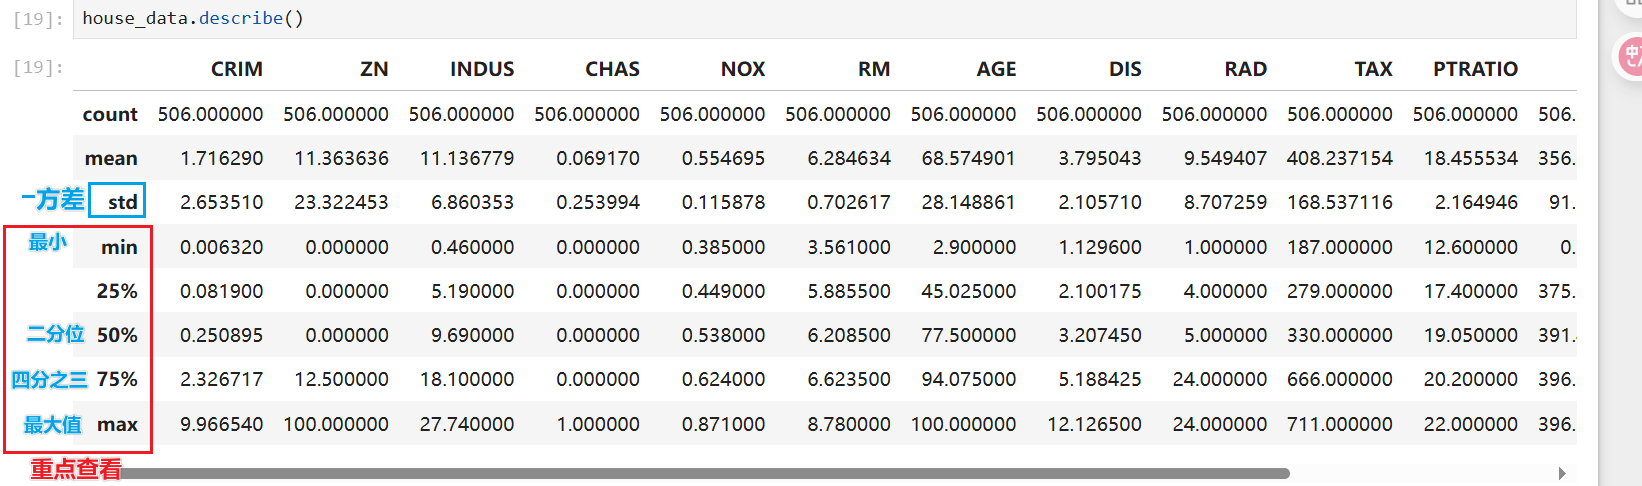1642x486 pixels.
Task: Click the scroll right arrow of table
Action: pos(1562,473)
